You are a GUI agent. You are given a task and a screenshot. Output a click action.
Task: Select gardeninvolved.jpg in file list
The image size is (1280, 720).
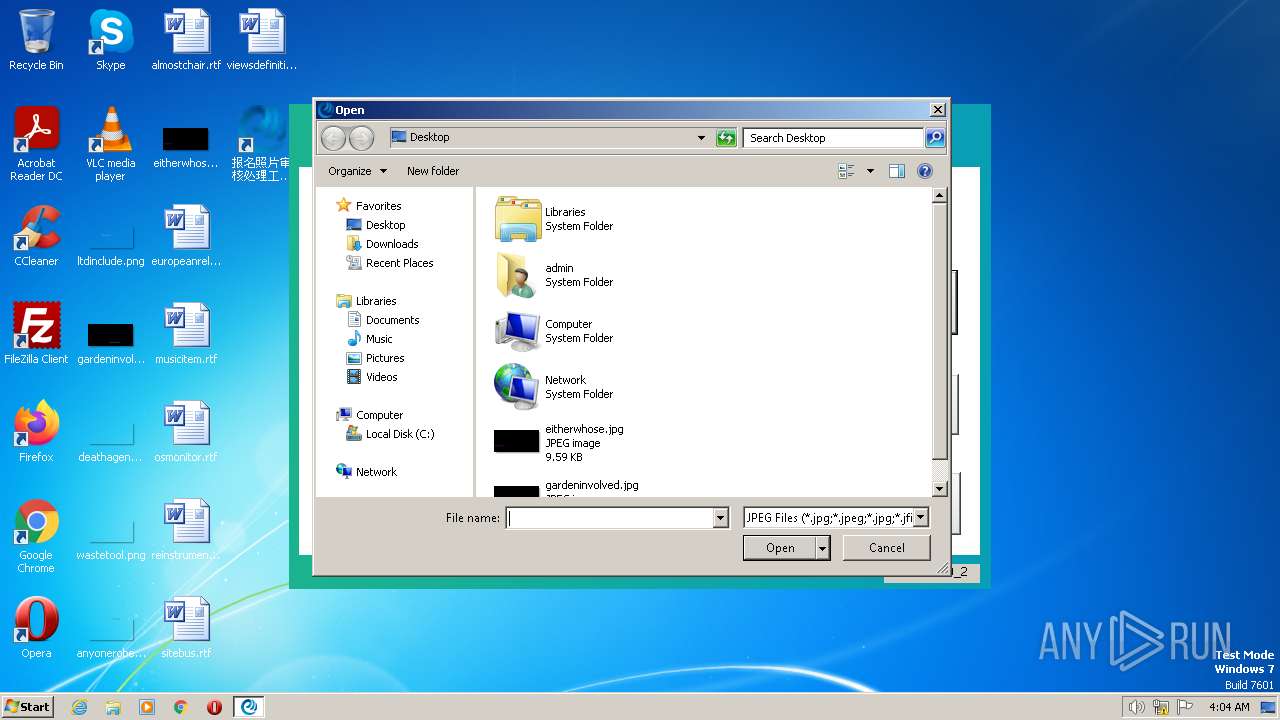(567, 487)
